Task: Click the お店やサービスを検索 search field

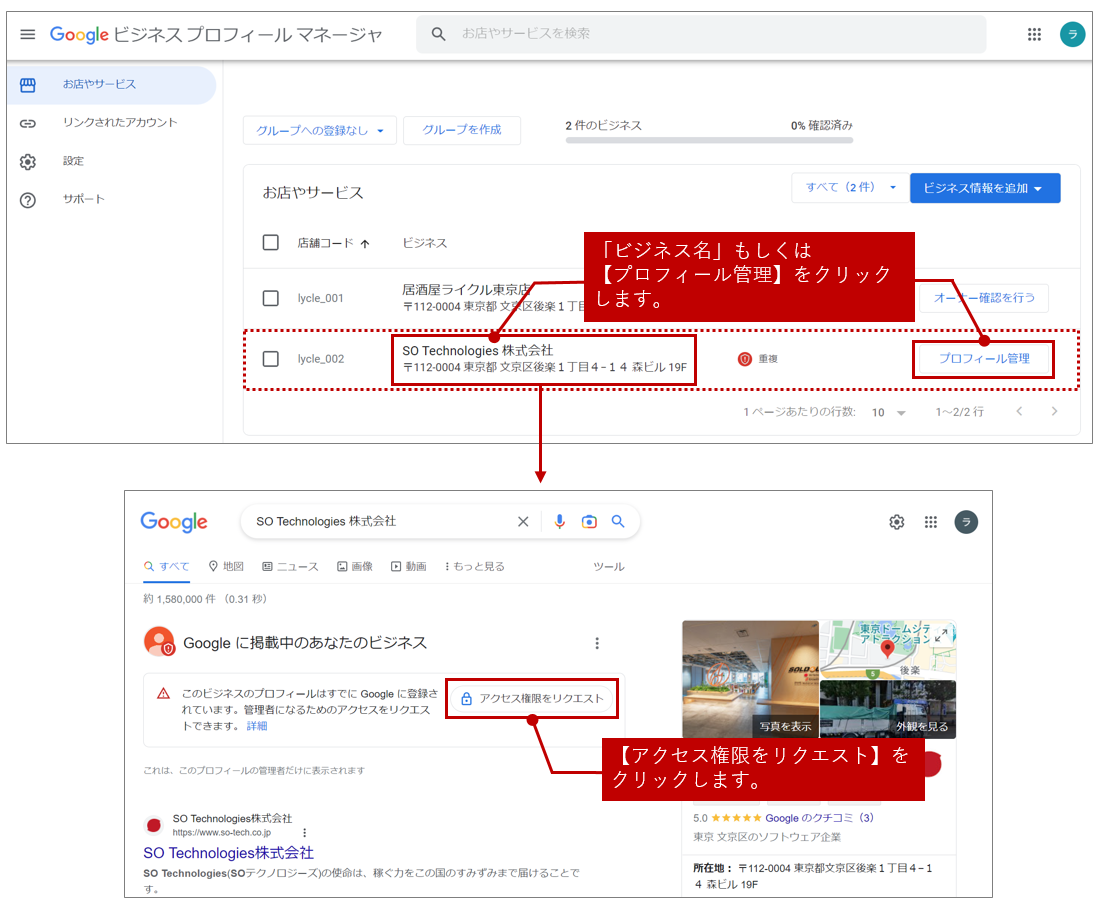Action: pyautogui.click(x=700, y=34)
